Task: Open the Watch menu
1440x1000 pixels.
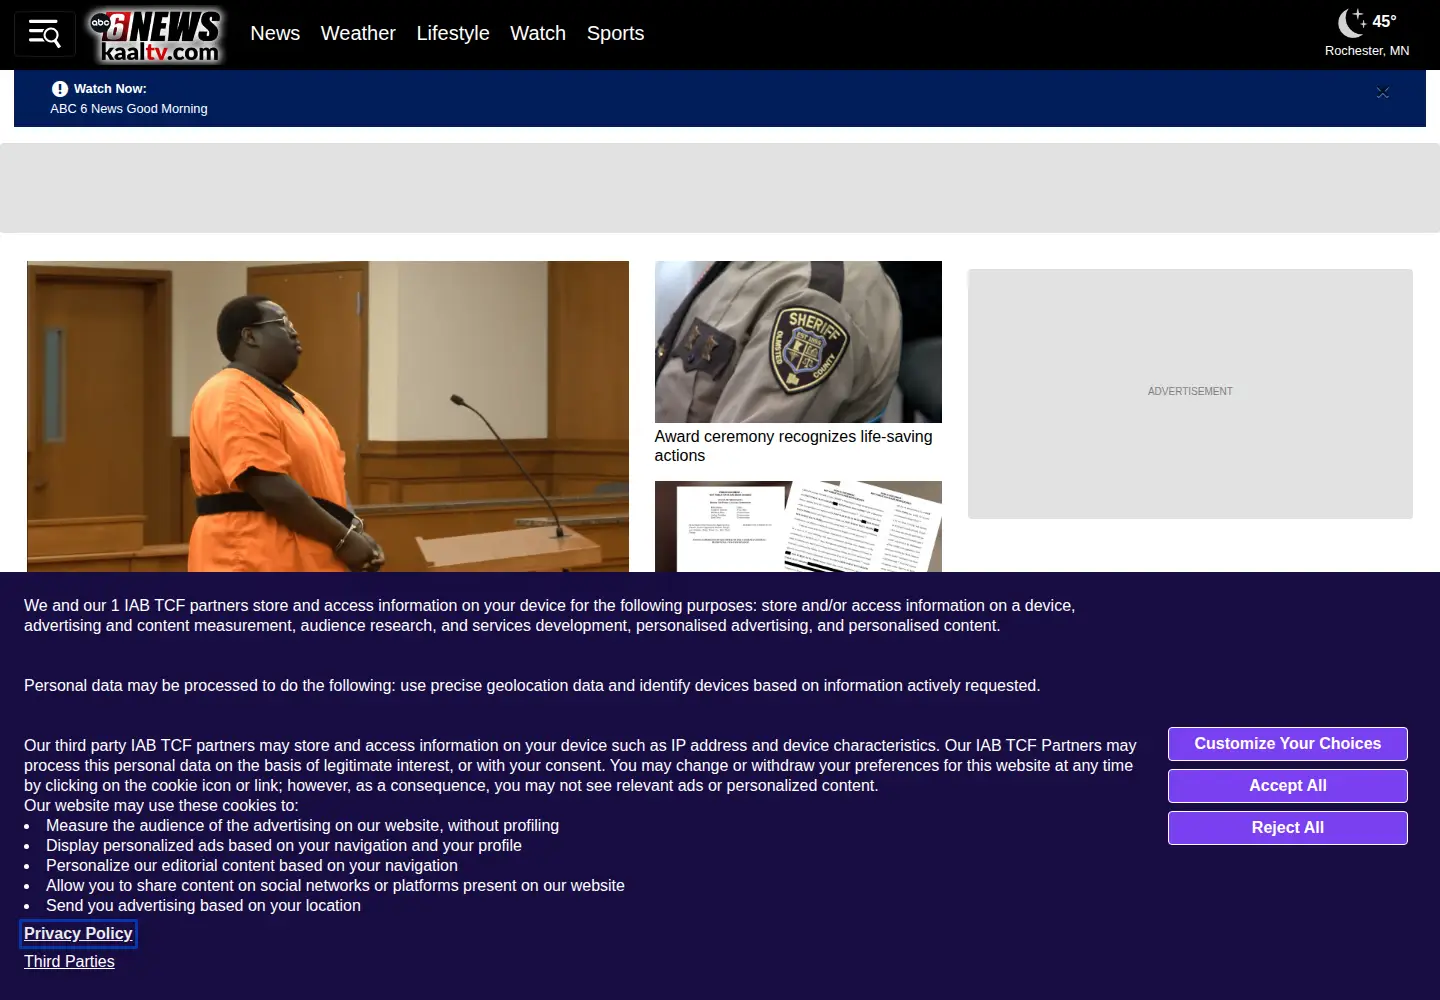Action: (x=538, y=33)
